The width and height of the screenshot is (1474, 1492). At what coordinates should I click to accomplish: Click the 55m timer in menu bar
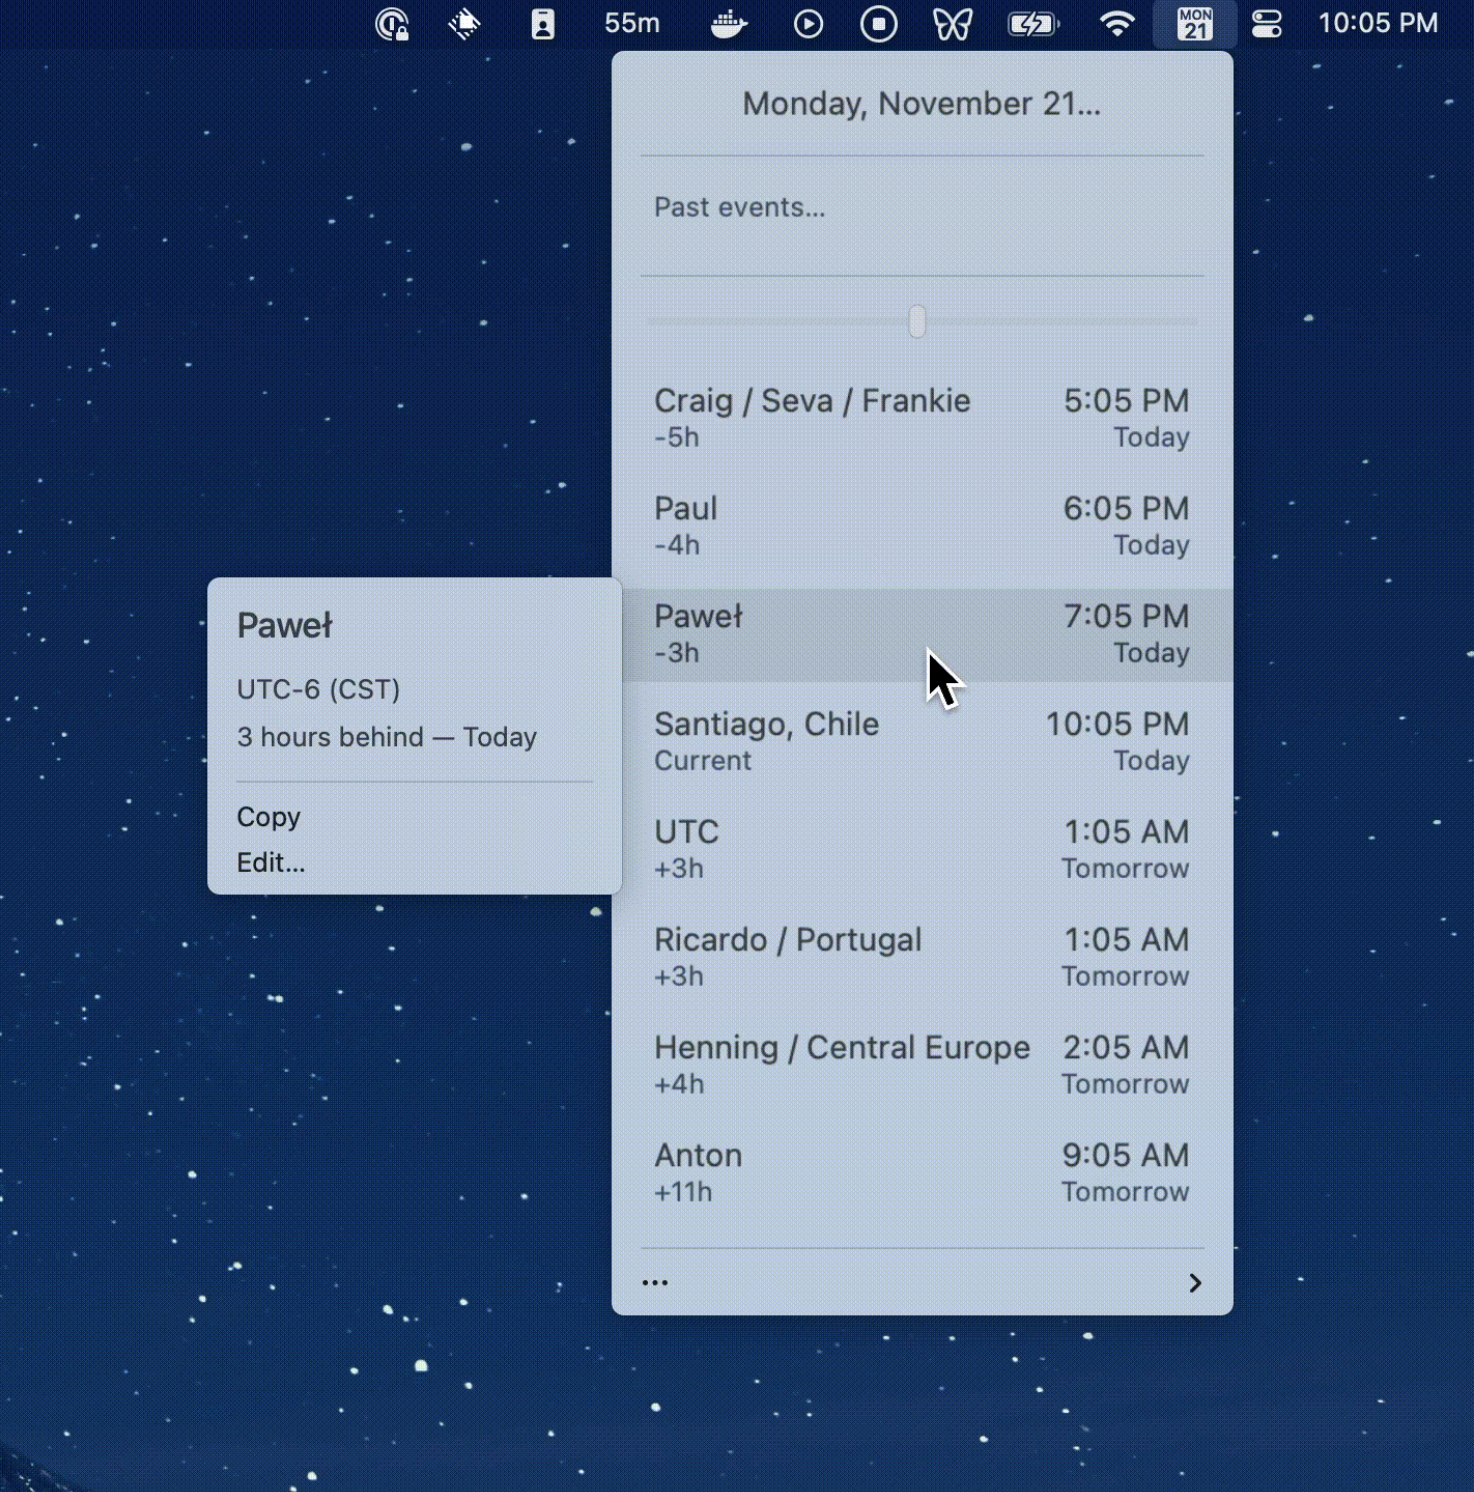(632, 23)
